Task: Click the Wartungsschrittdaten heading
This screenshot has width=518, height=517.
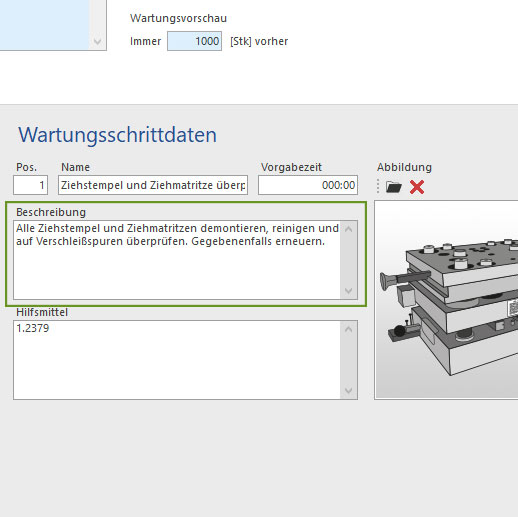Action: [x=117, y=135]
